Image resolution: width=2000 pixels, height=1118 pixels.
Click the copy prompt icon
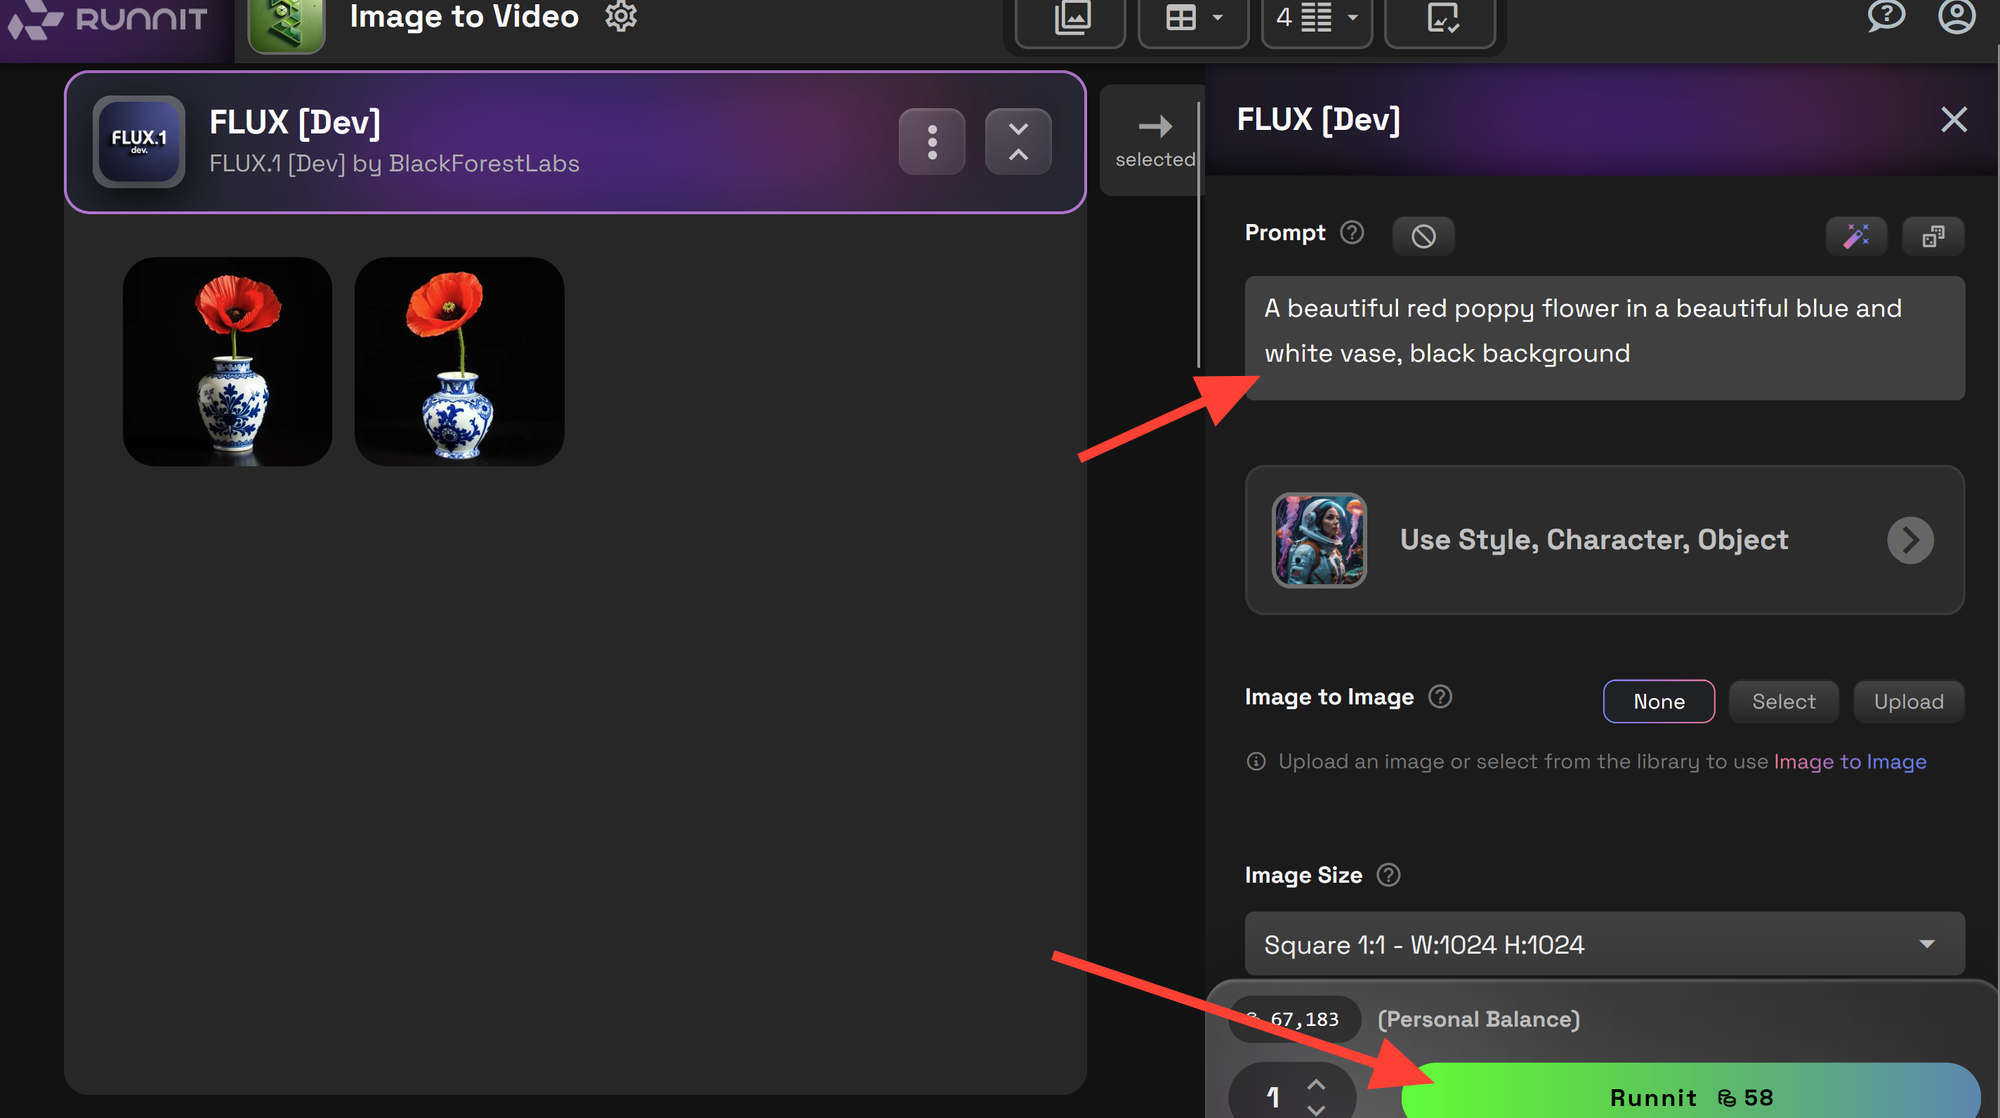(x=1933, y=236)
